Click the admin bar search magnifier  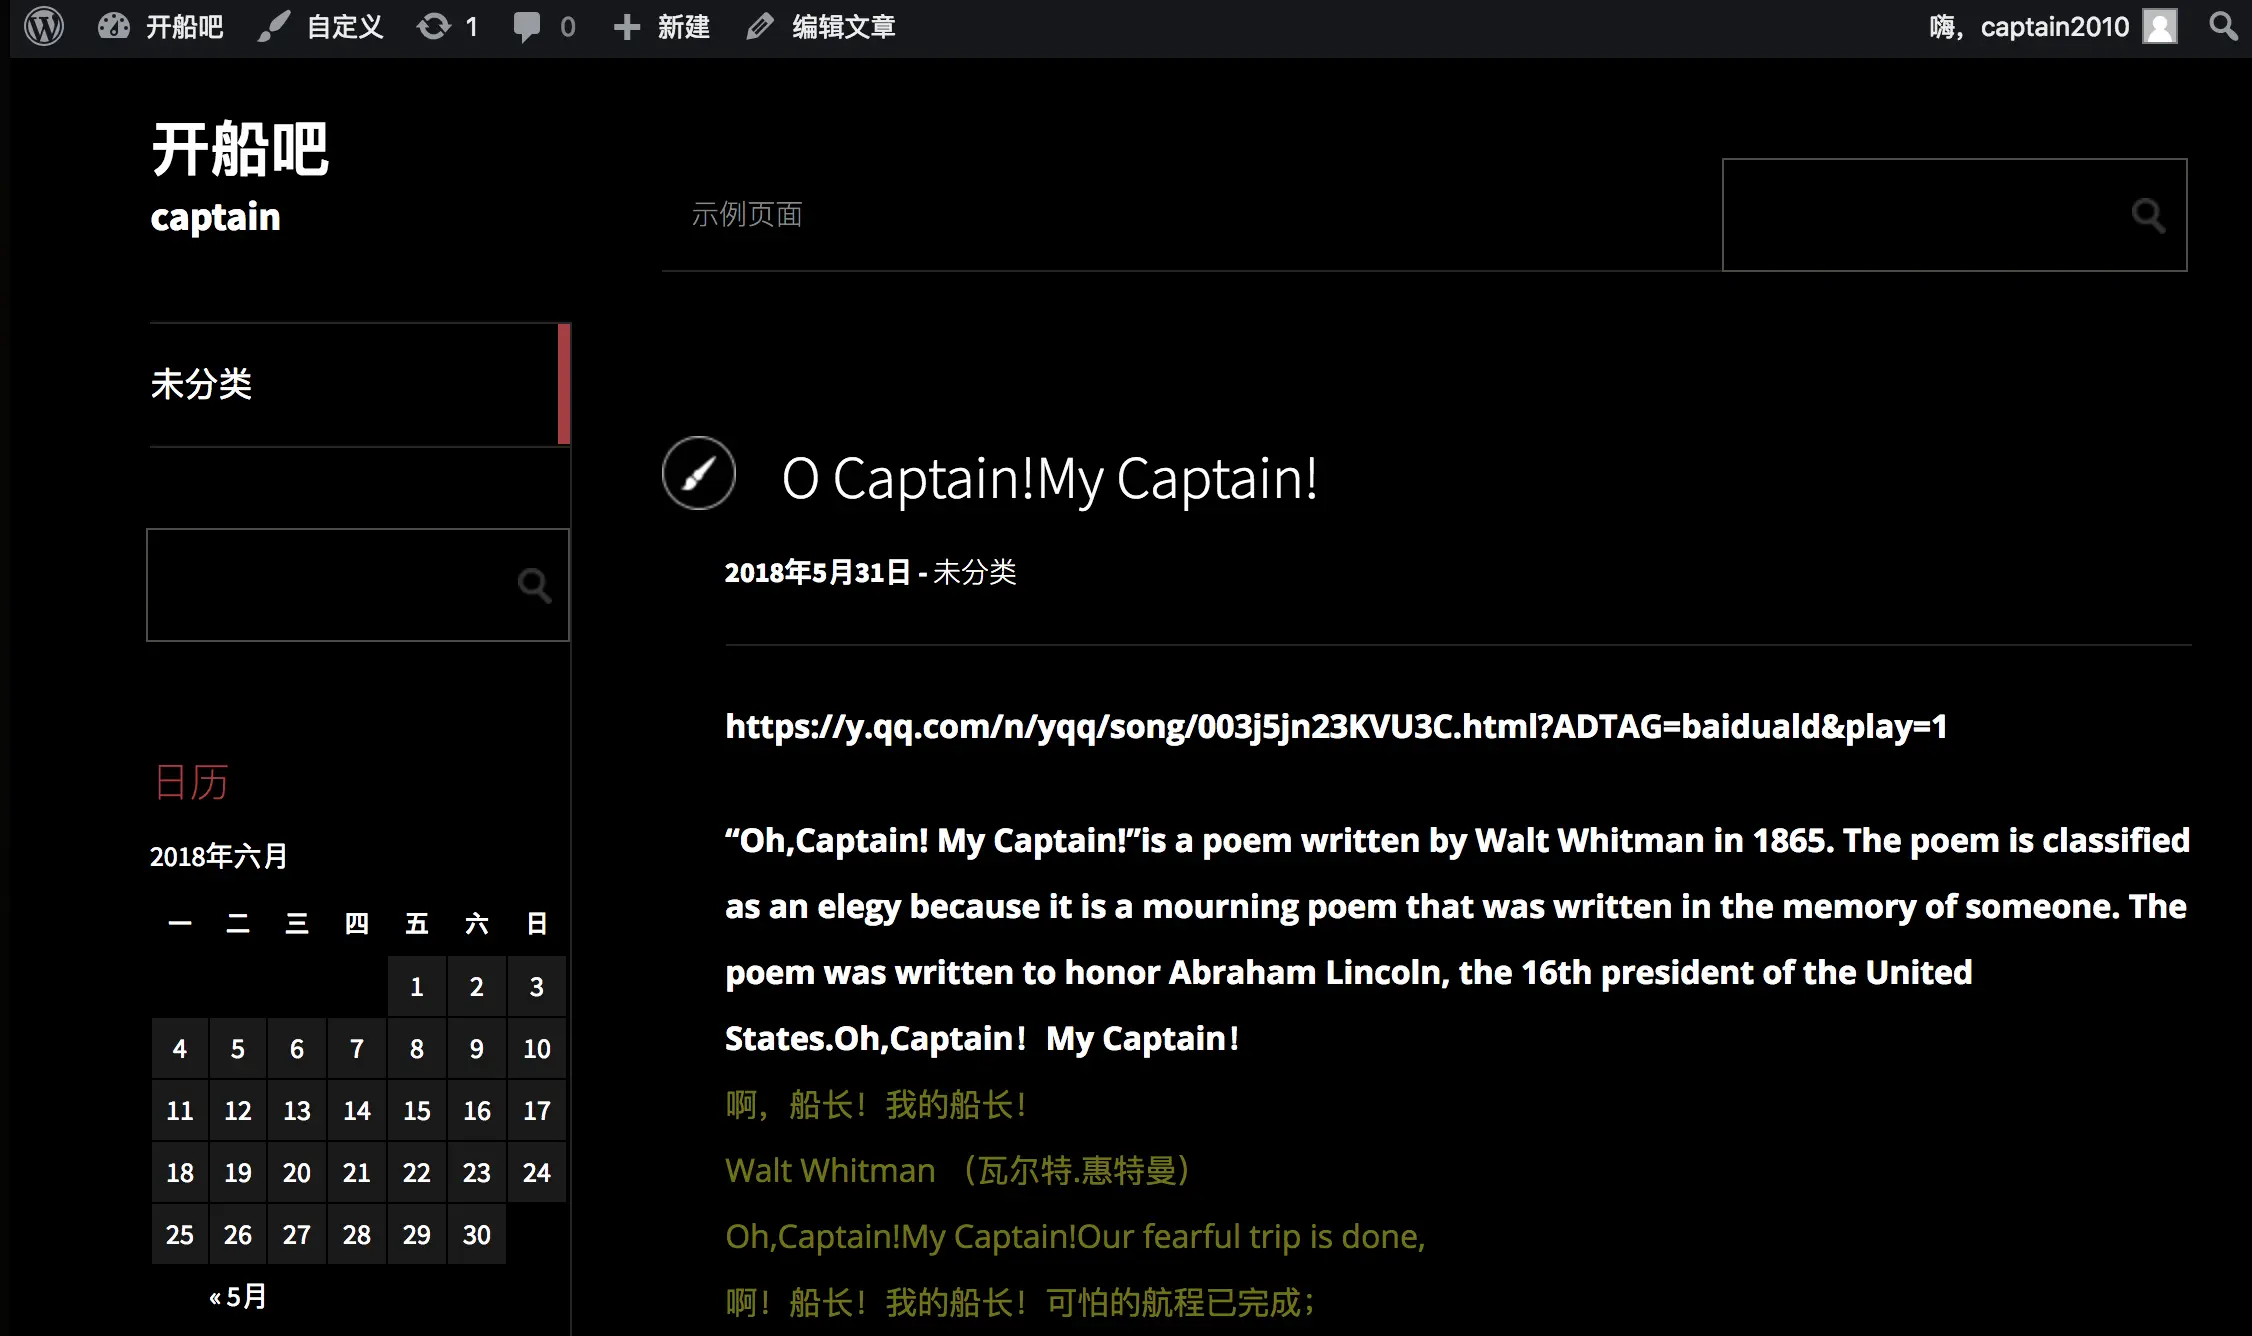point(2222,26)
